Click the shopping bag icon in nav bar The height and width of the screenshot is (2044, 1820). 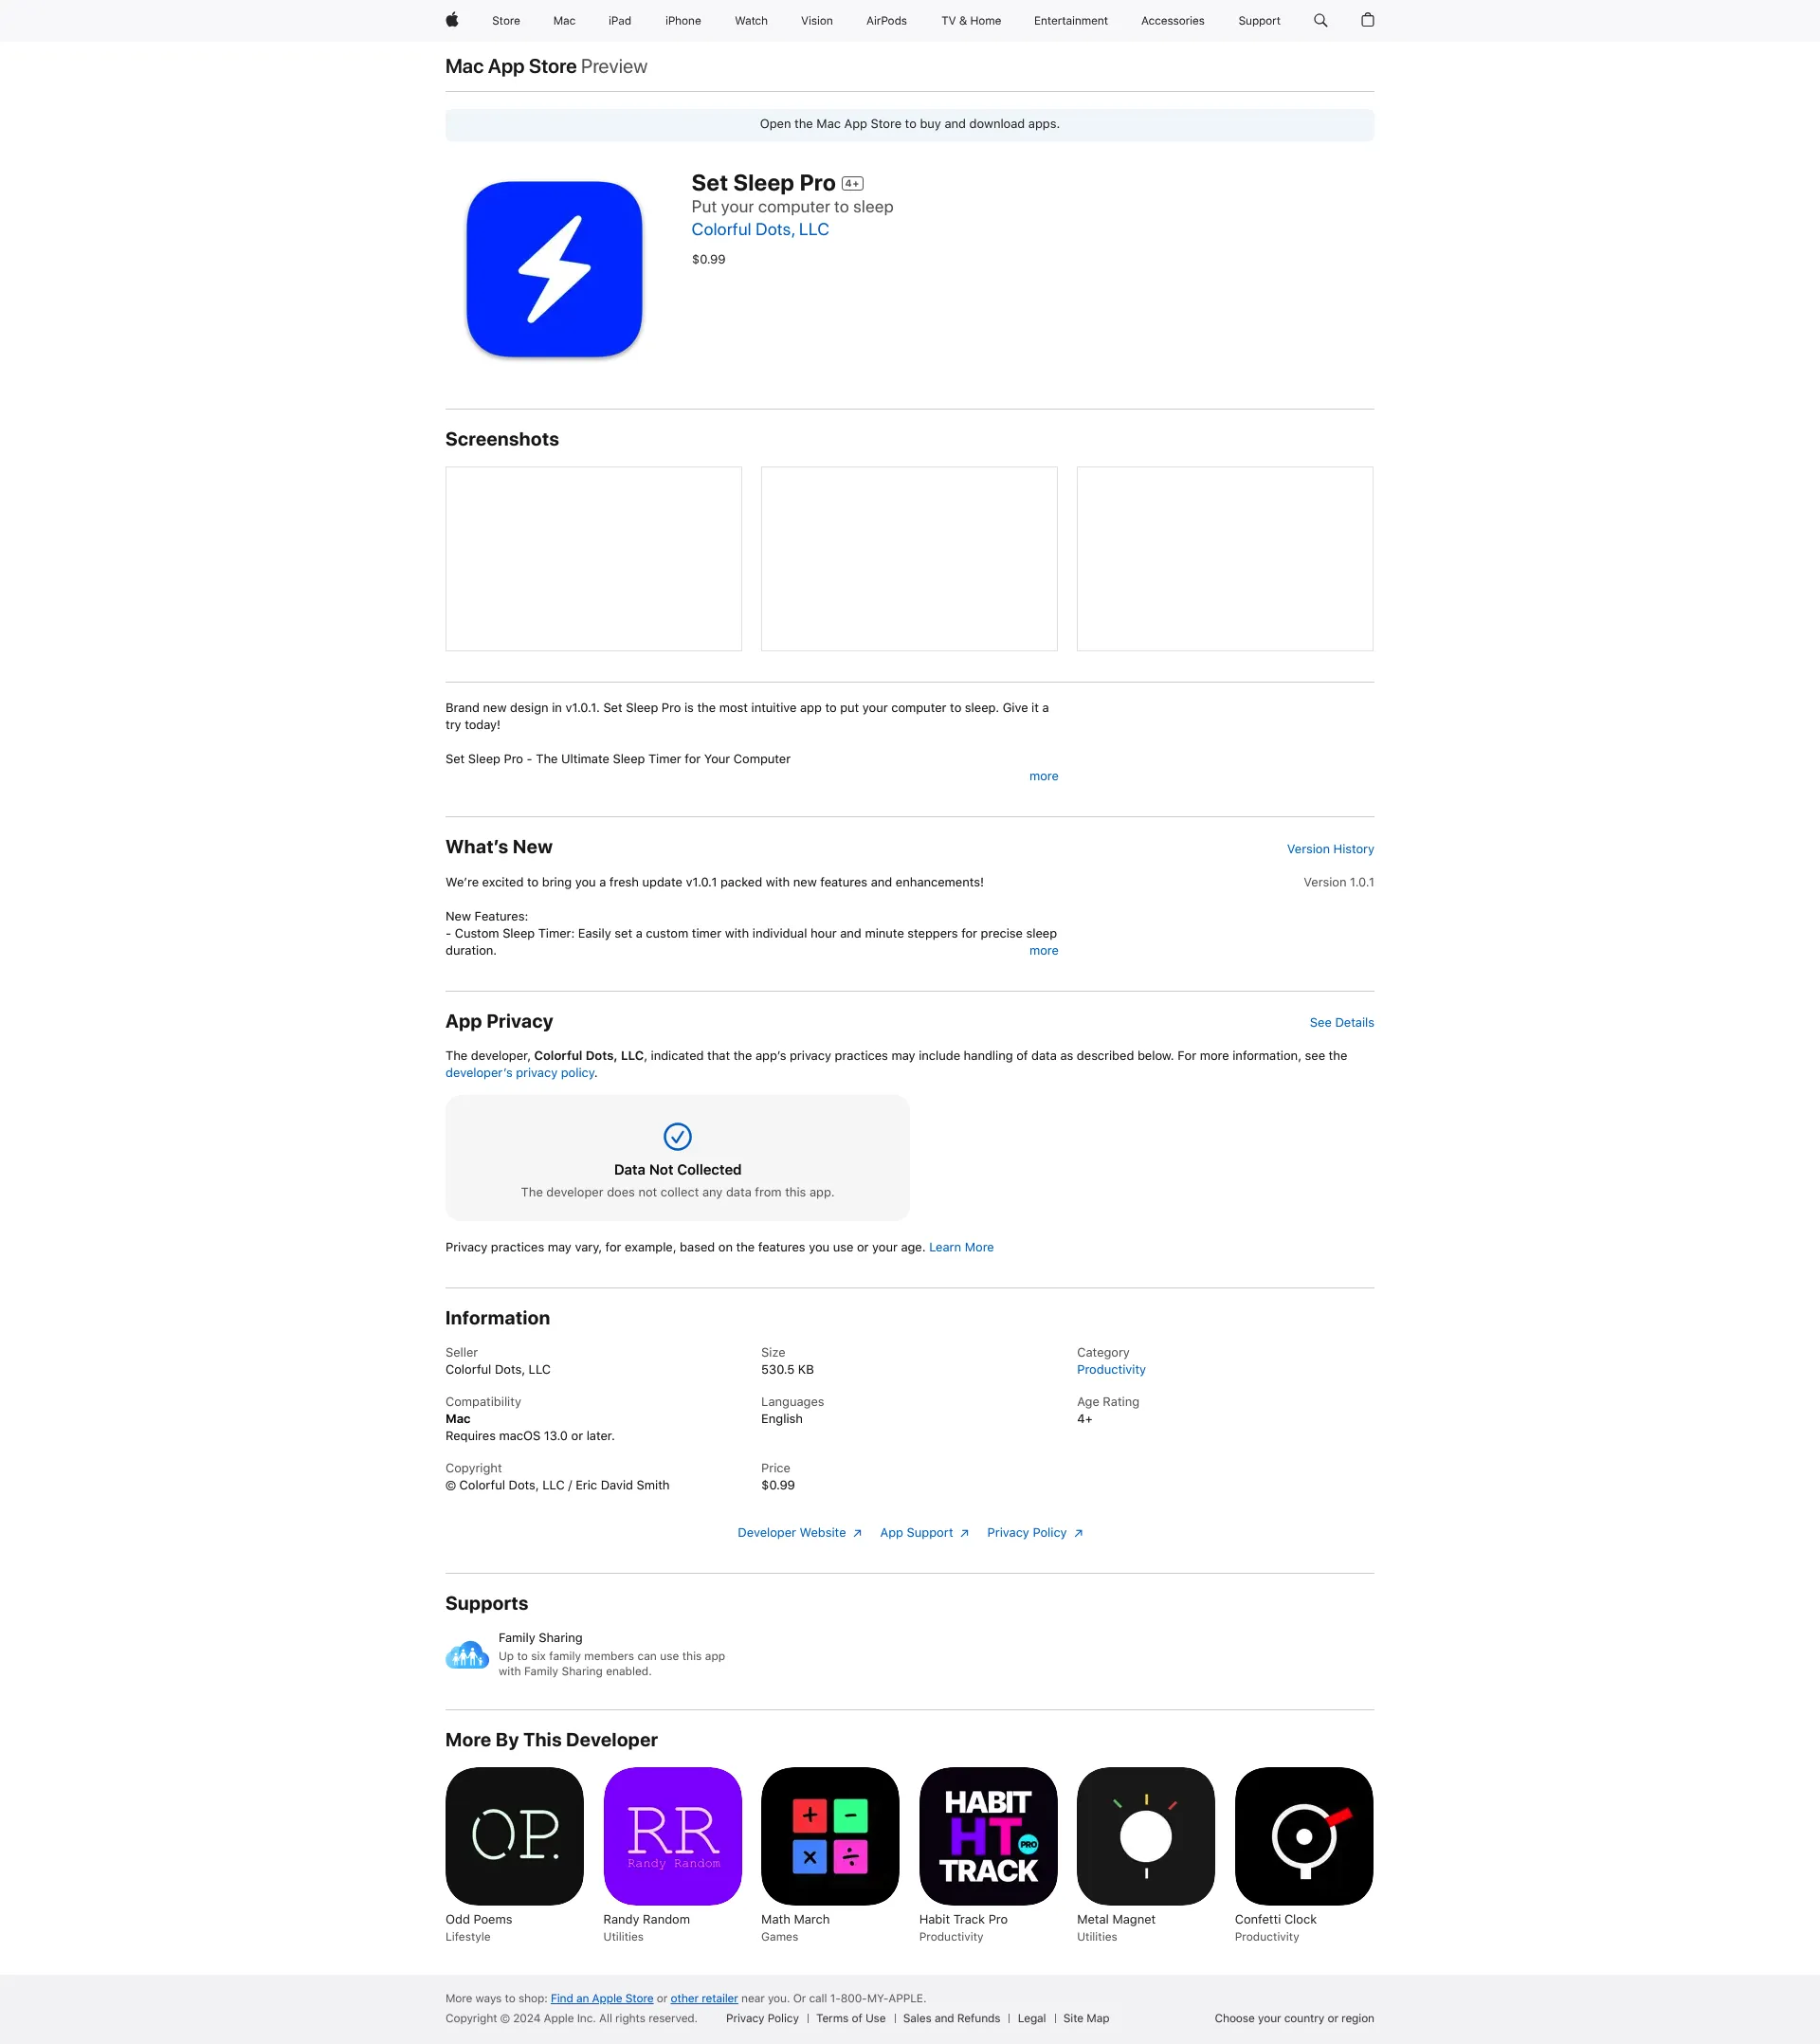[1369, 21]
